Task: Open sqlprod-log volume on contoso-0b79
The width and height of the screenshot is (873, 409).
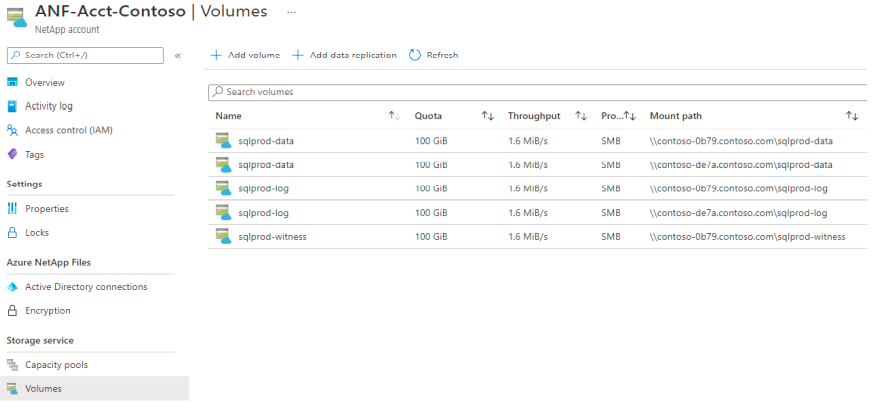Action: [x=263, y=189]
